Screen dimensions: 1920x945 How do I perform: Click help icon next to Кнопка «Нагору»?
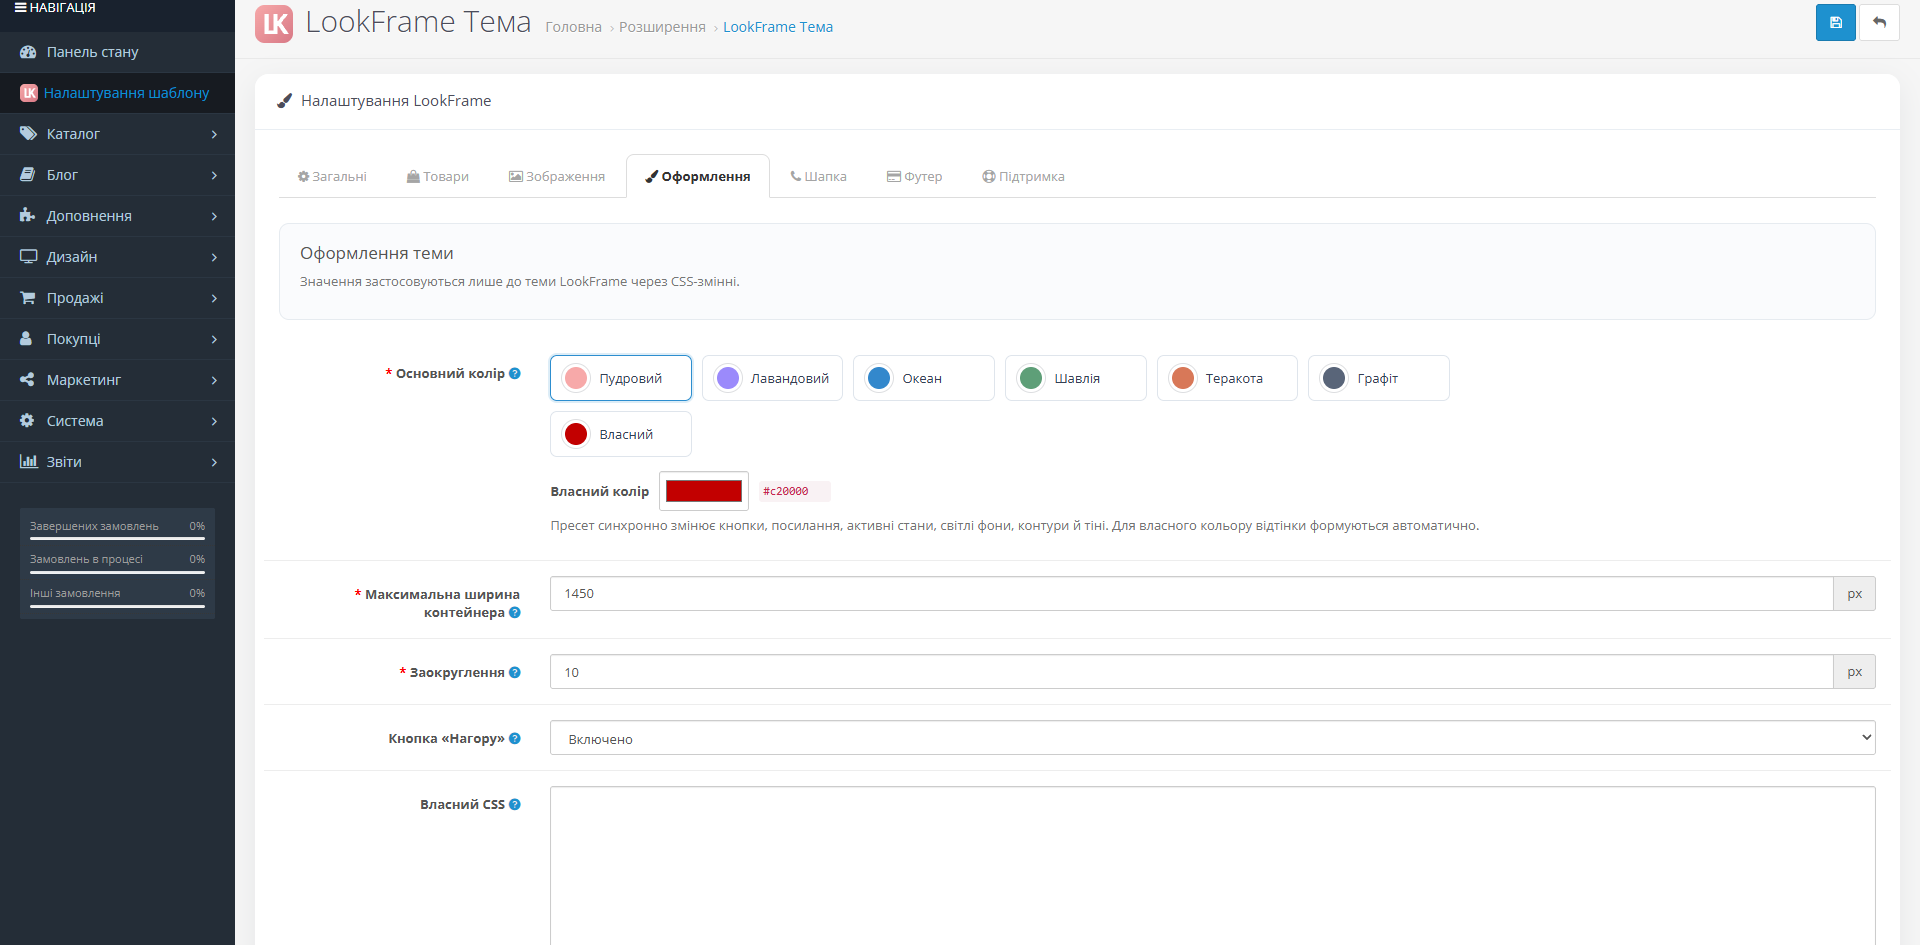(515, 738)
